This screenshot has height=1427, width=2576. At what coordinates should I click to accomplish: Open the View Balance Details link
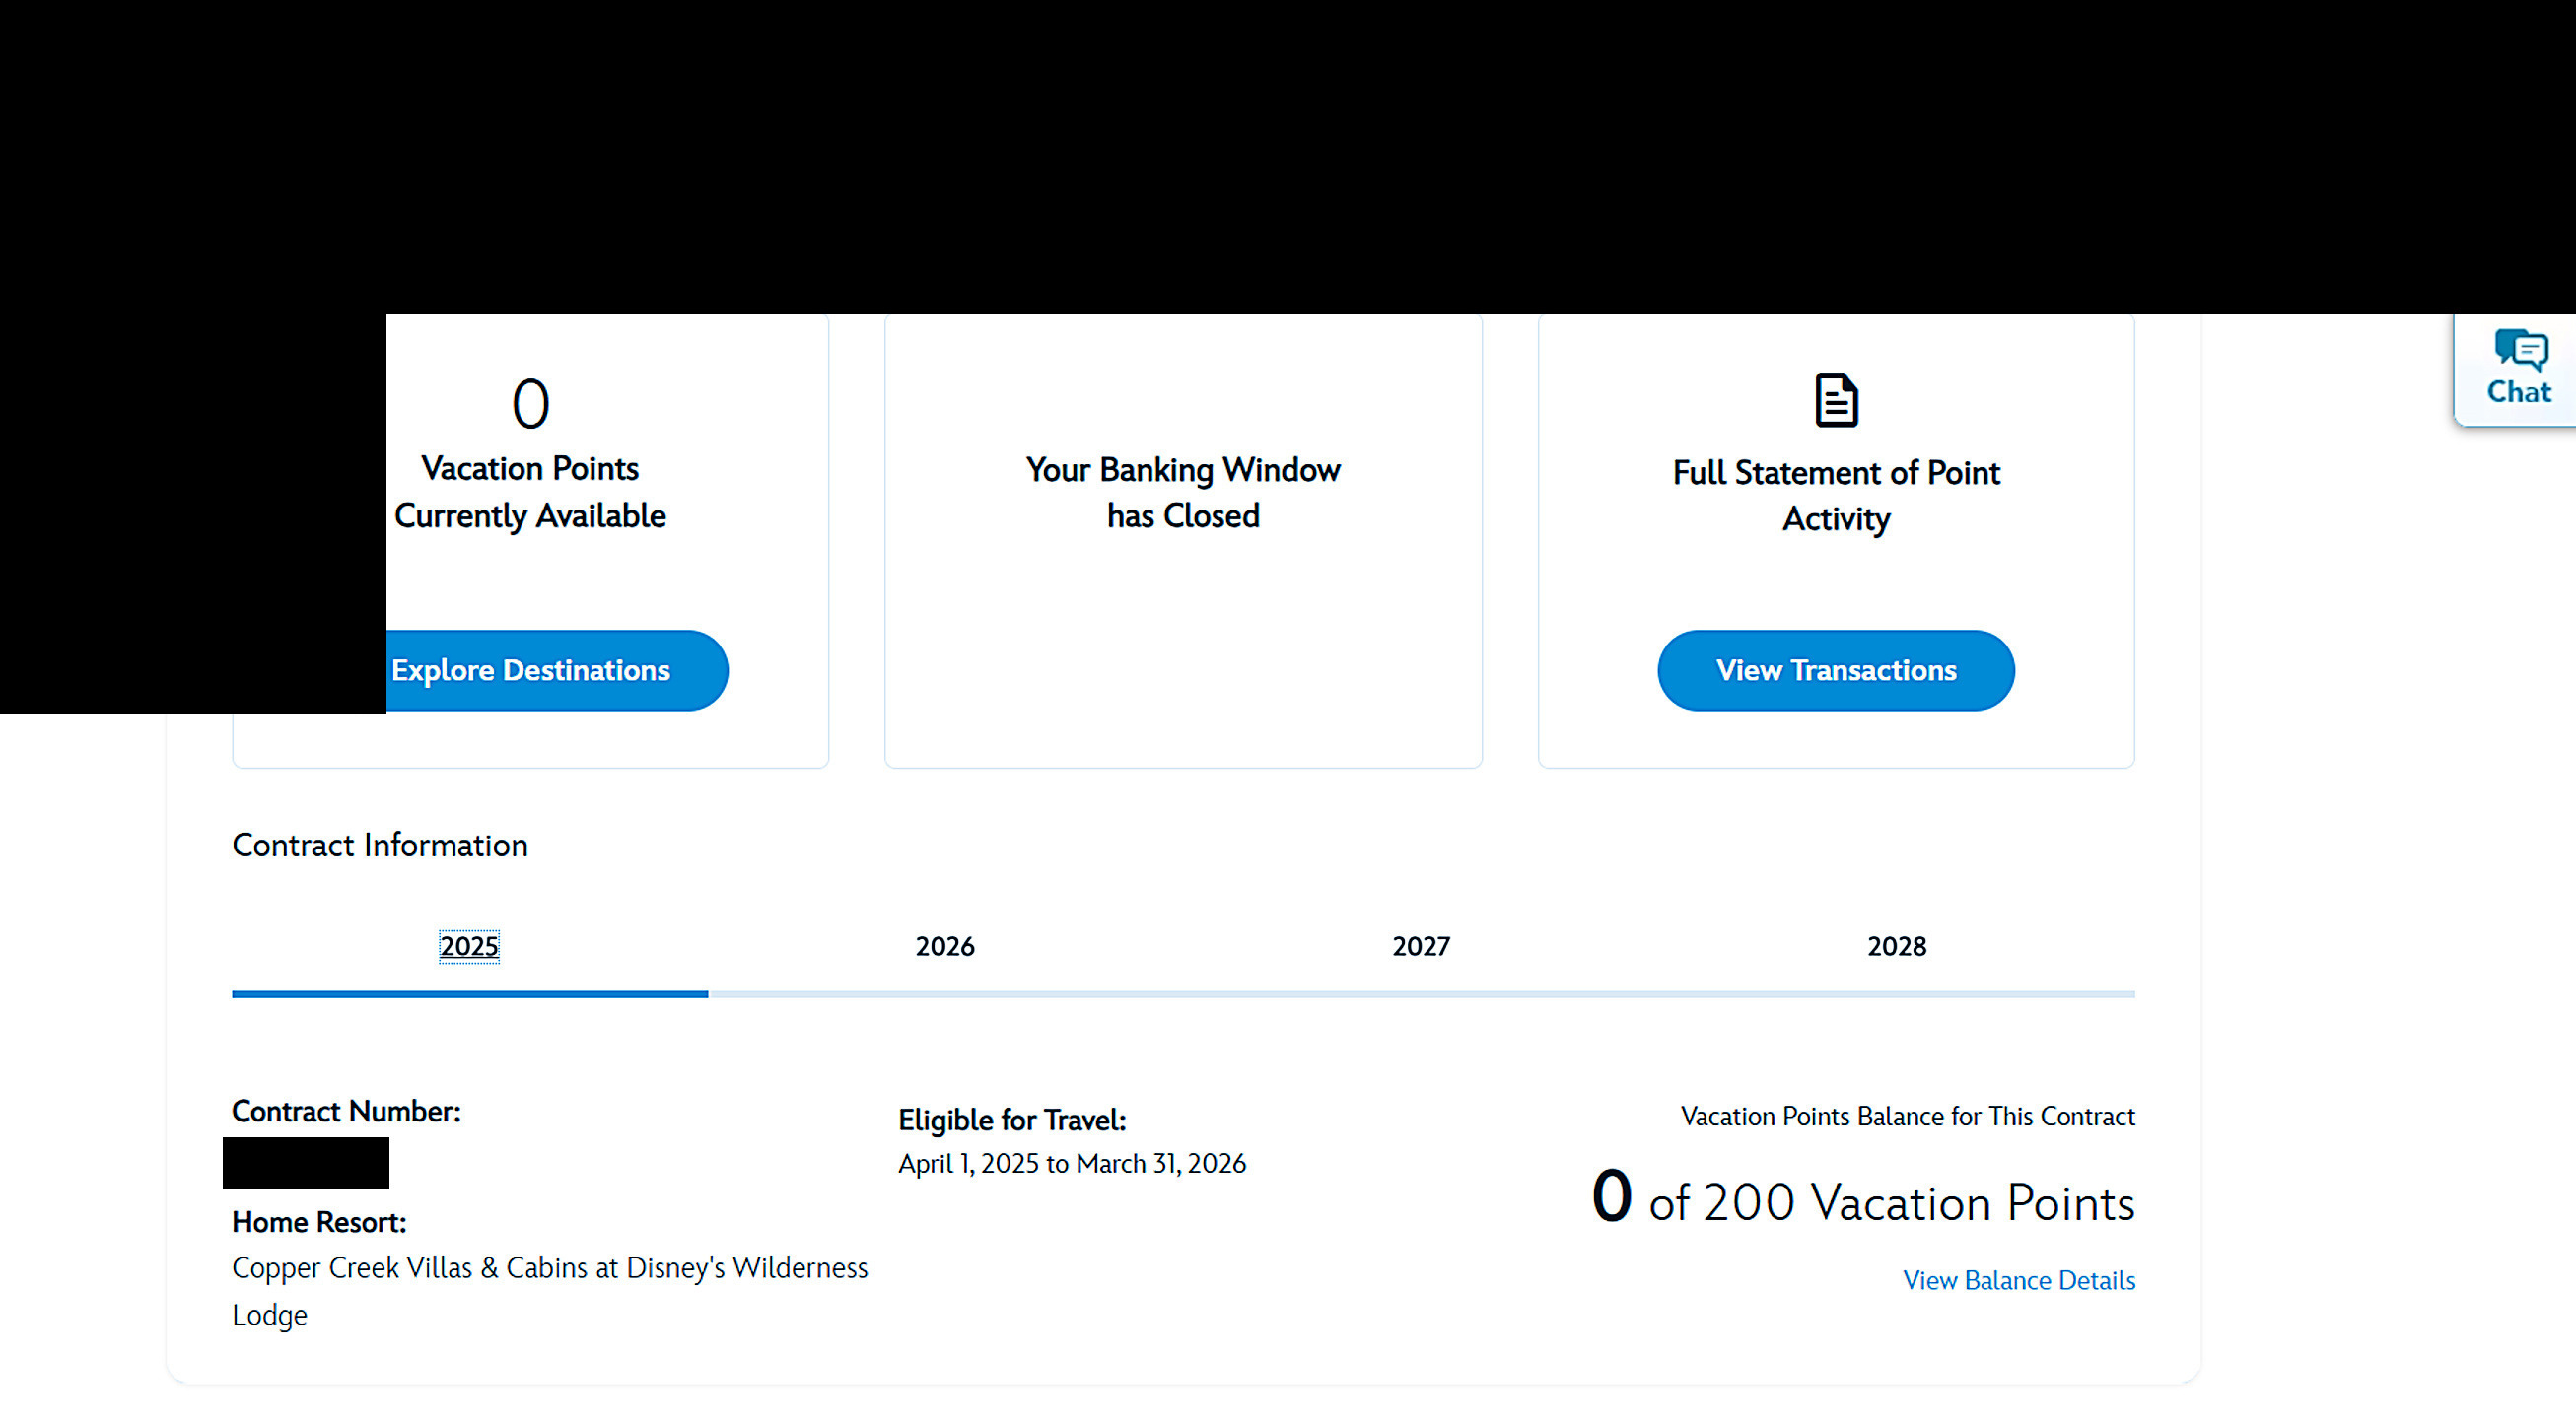pyautogui.click(x=2018, y=1280)
